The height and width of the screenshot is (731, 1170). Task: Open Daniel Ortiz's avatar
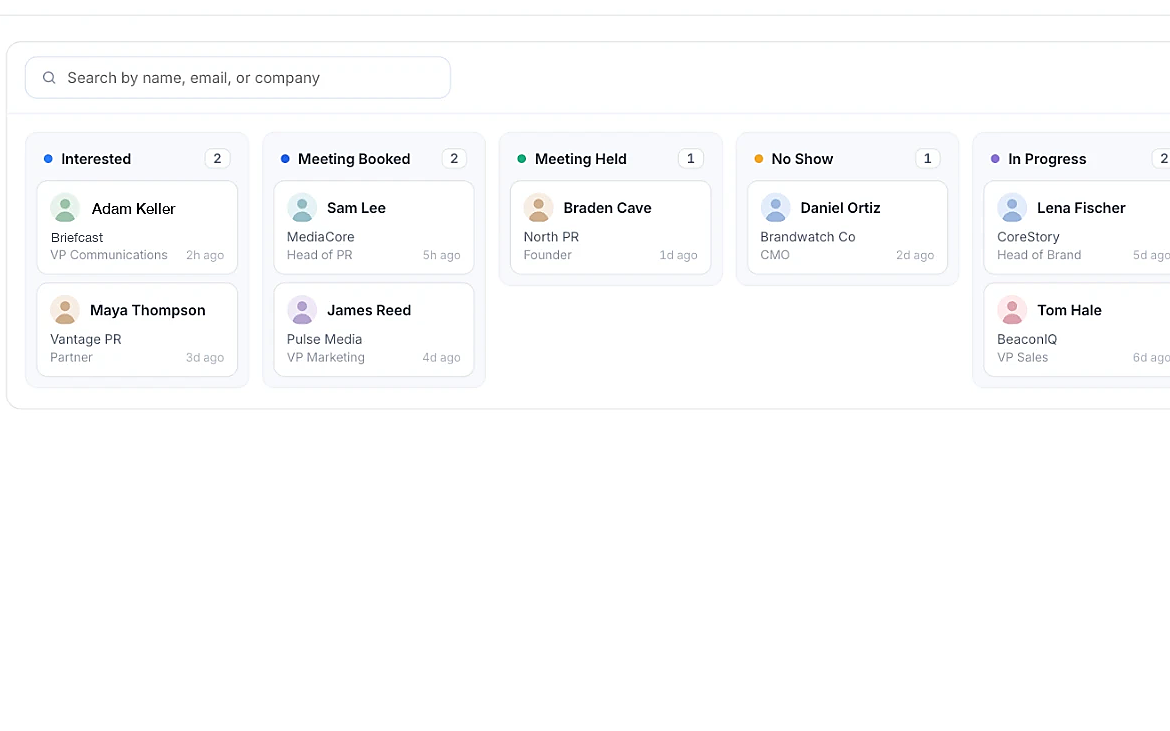pyautogui.click(x=776, y=208)
